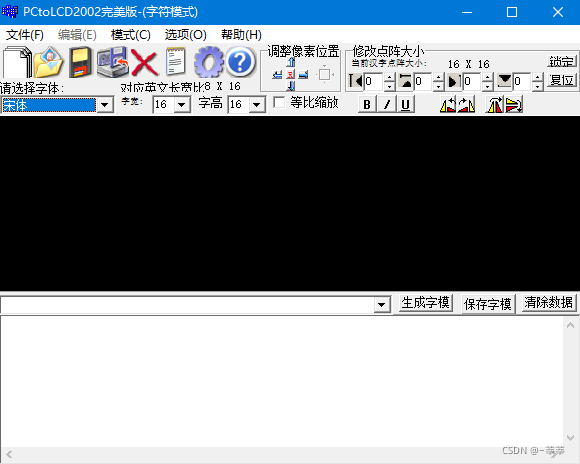The width and height of the screenshot is (580, 464).
Task: Click the right-edge margin arrow icon
Action: click(454, 81)
